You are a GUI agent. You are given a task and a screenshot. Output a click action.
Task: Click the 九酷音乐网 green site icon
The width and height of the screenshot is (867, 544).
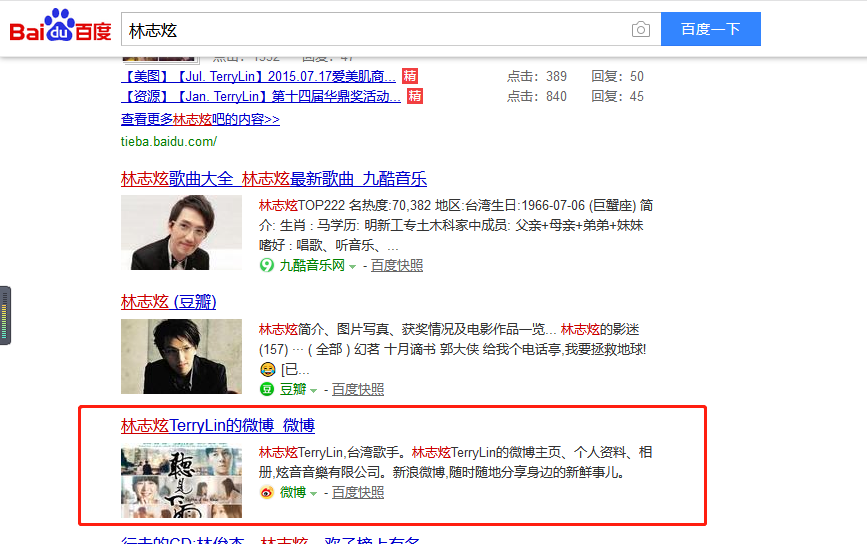[x=267, y=265]
